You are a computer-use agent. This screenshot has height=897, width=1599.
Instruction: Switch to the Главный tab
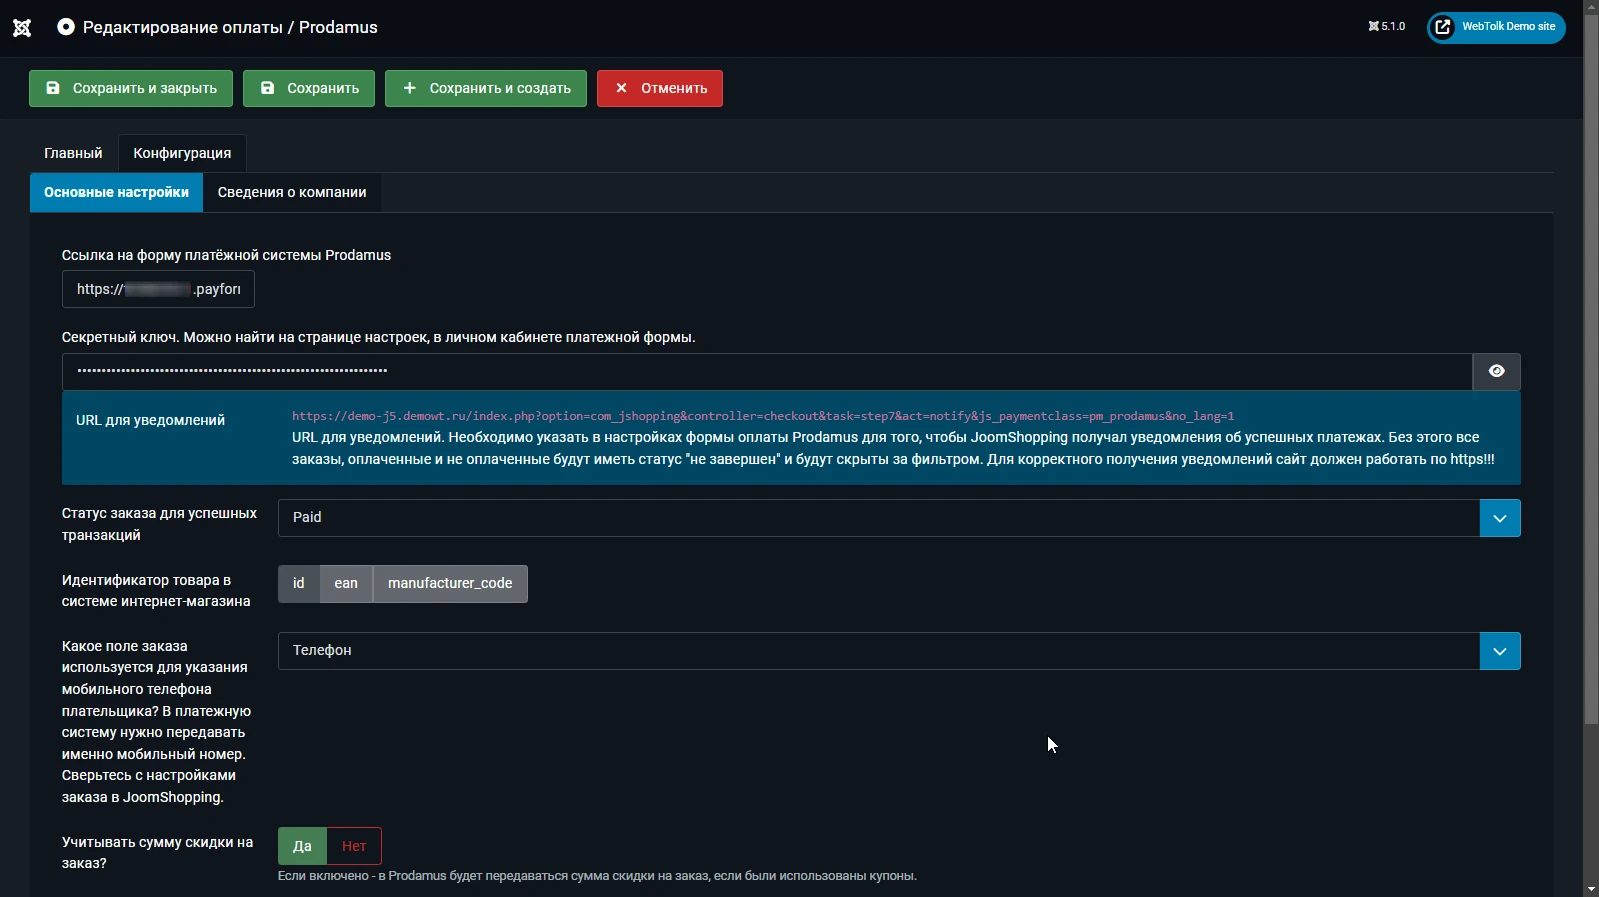[x=73, y=153]
